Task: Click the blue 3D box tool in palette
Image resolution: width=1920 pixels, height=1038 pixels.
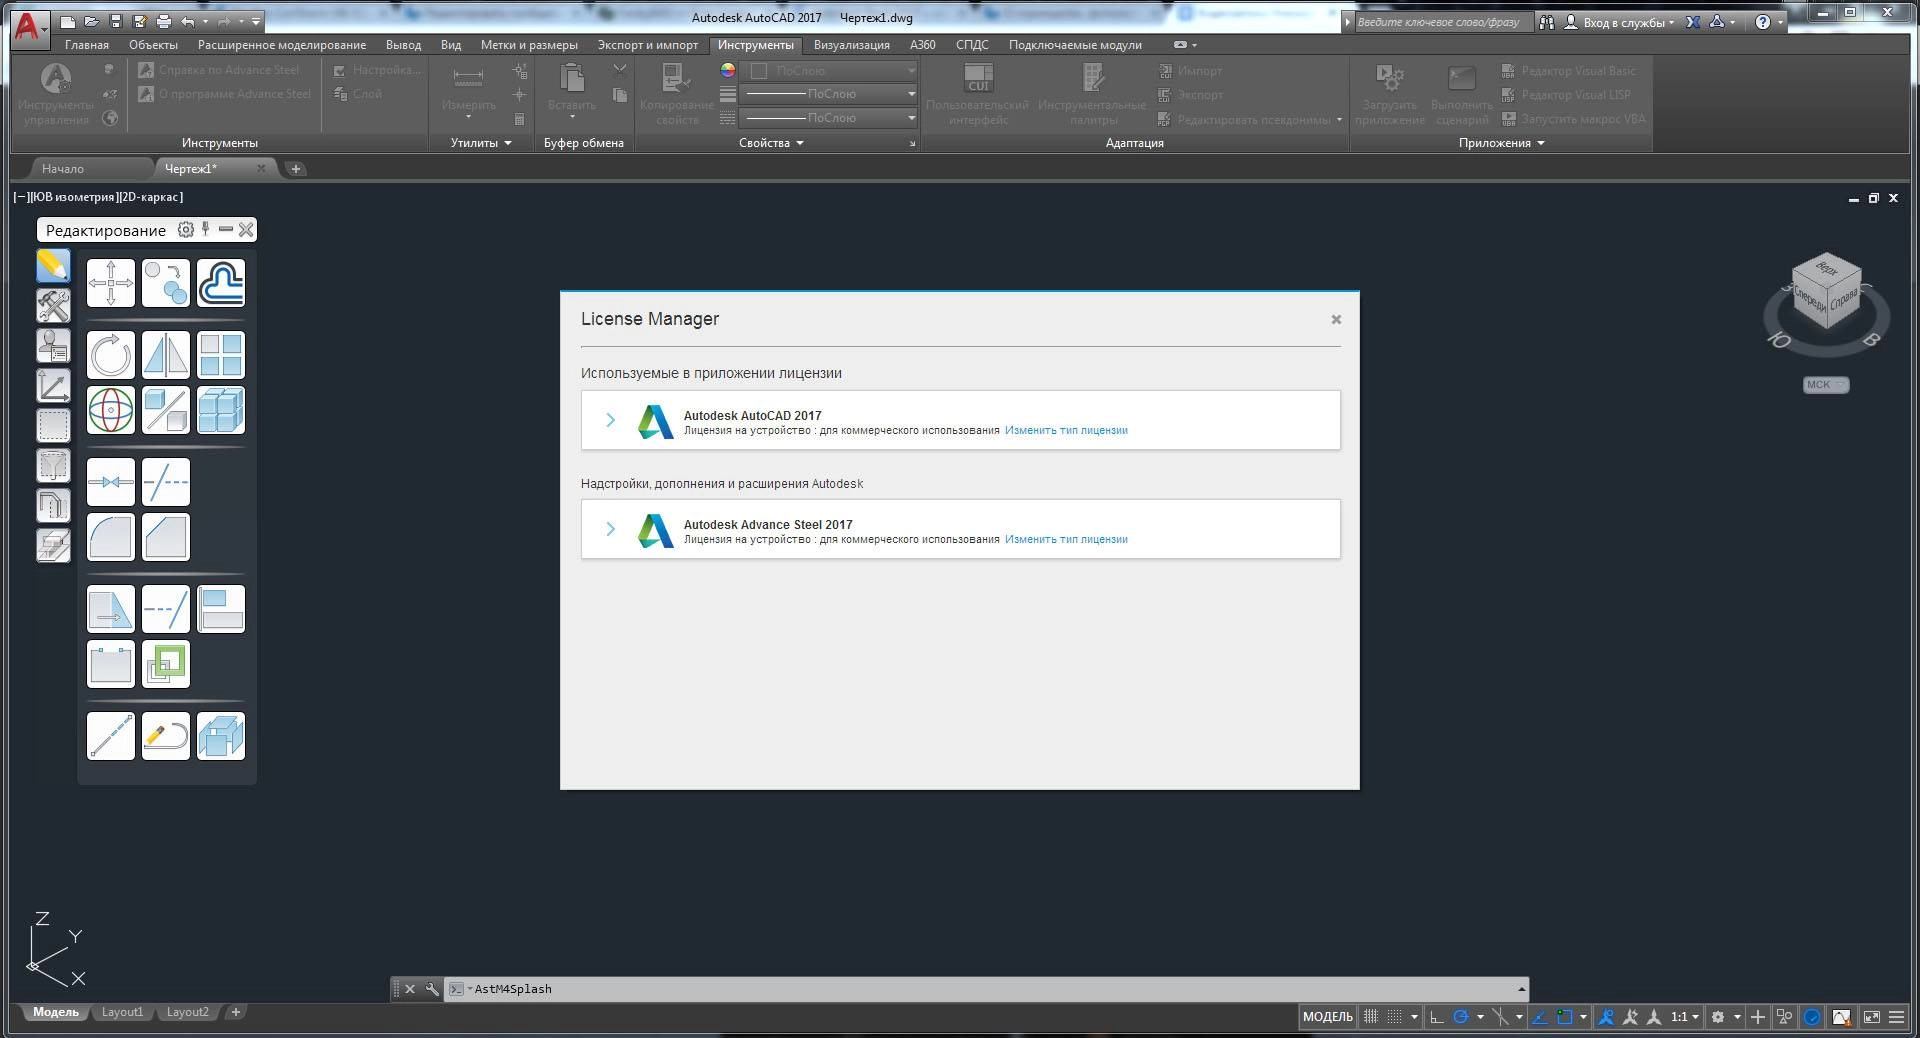Action: tap(221, 736)
